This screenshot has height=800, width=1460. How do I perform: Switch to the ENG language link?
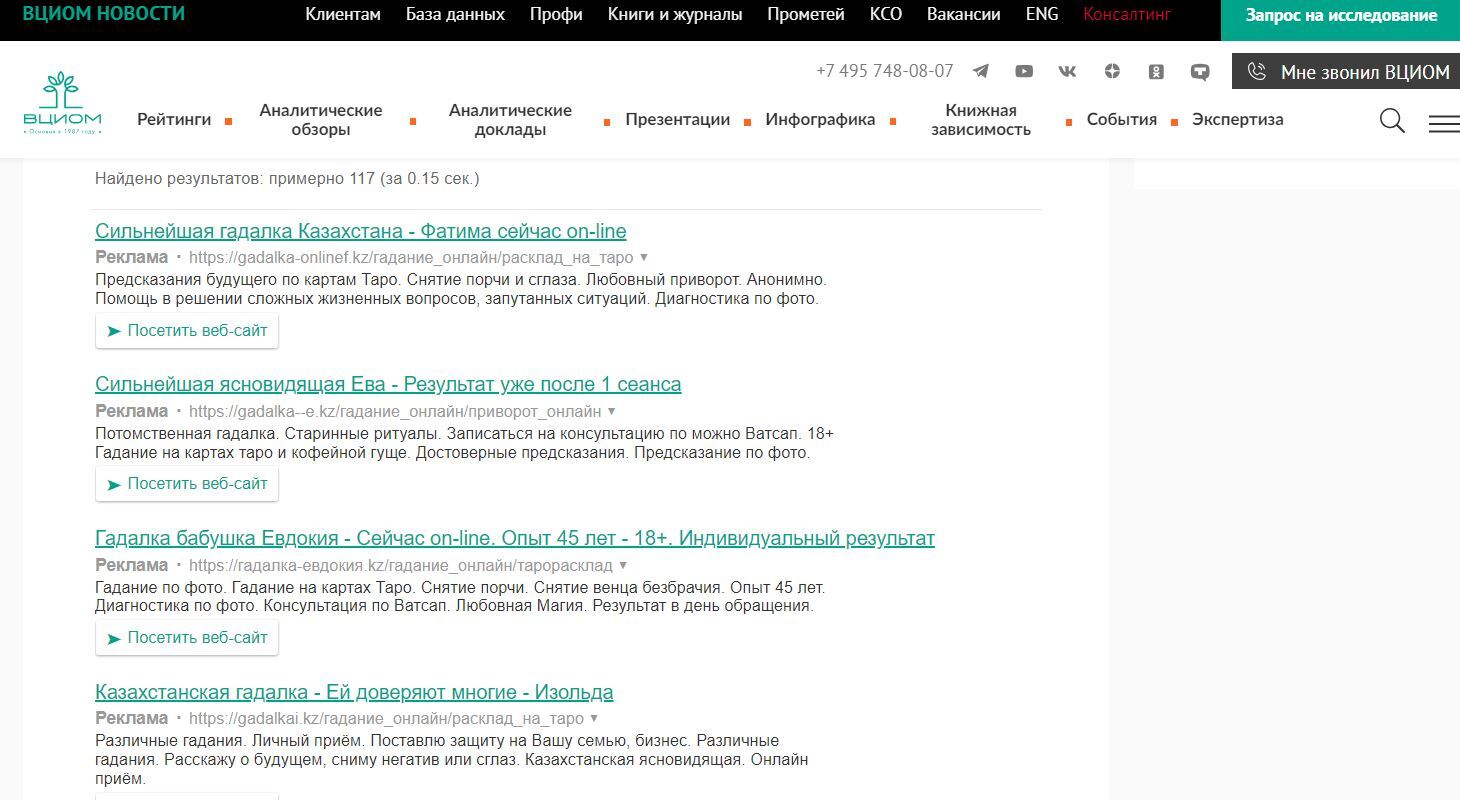click(1042, 14)
